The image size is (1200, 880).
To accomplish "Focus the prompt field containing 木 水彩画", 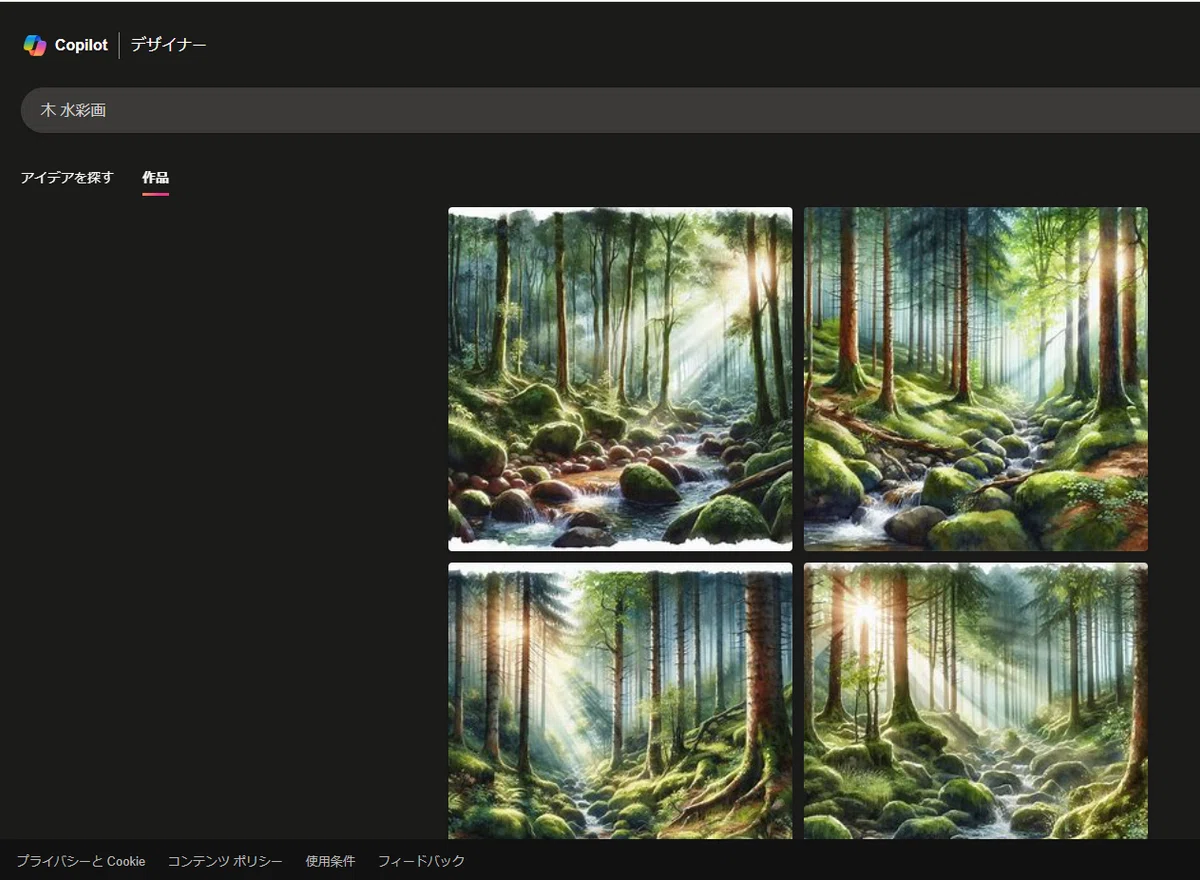I will pyautogui.click(x=610, y=110).
